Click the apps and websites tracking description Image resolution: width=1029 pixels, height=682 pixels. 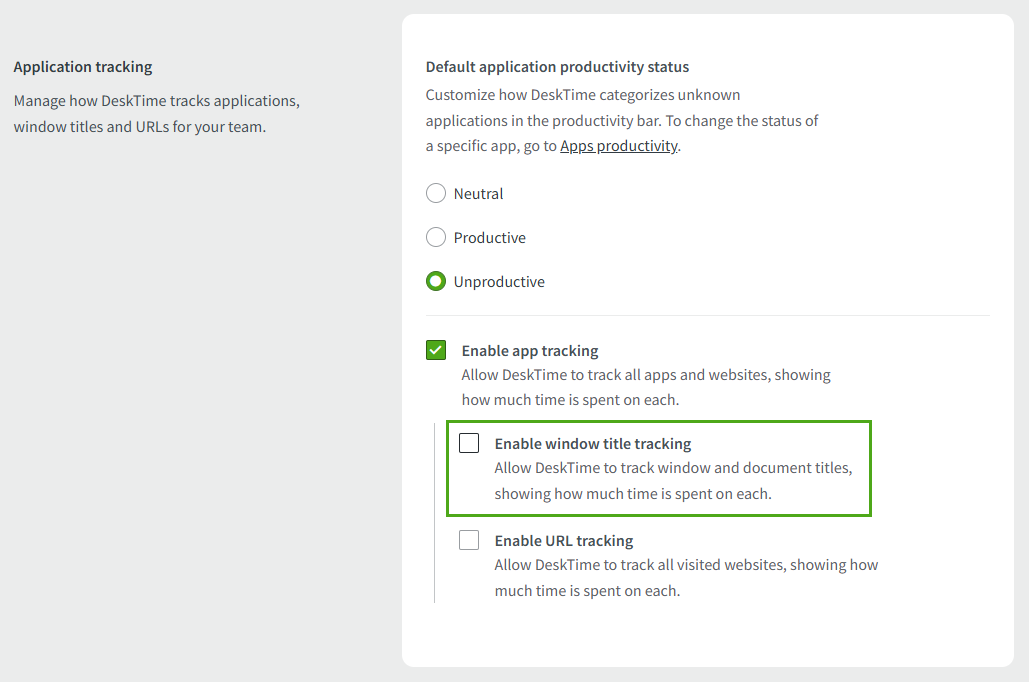[646, 388]
